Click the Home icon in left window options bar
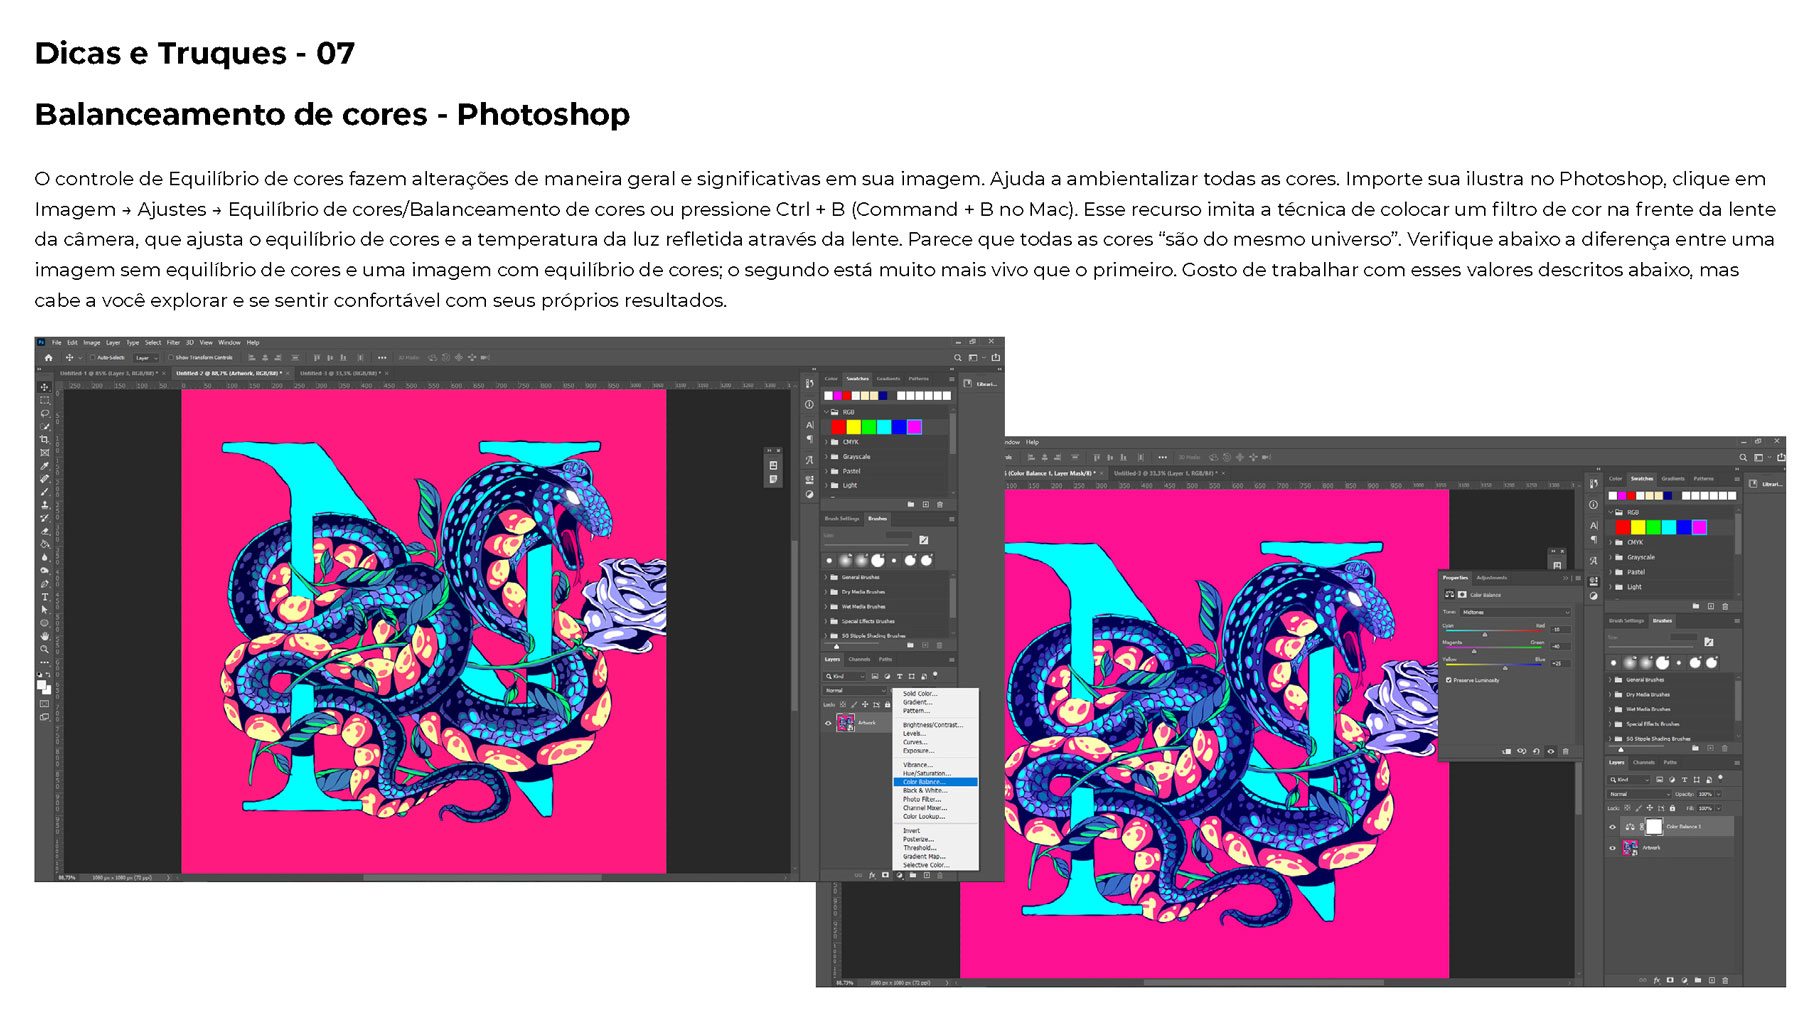The width and height of the screenshot is (1820, 1024). (x=48, y=358)
